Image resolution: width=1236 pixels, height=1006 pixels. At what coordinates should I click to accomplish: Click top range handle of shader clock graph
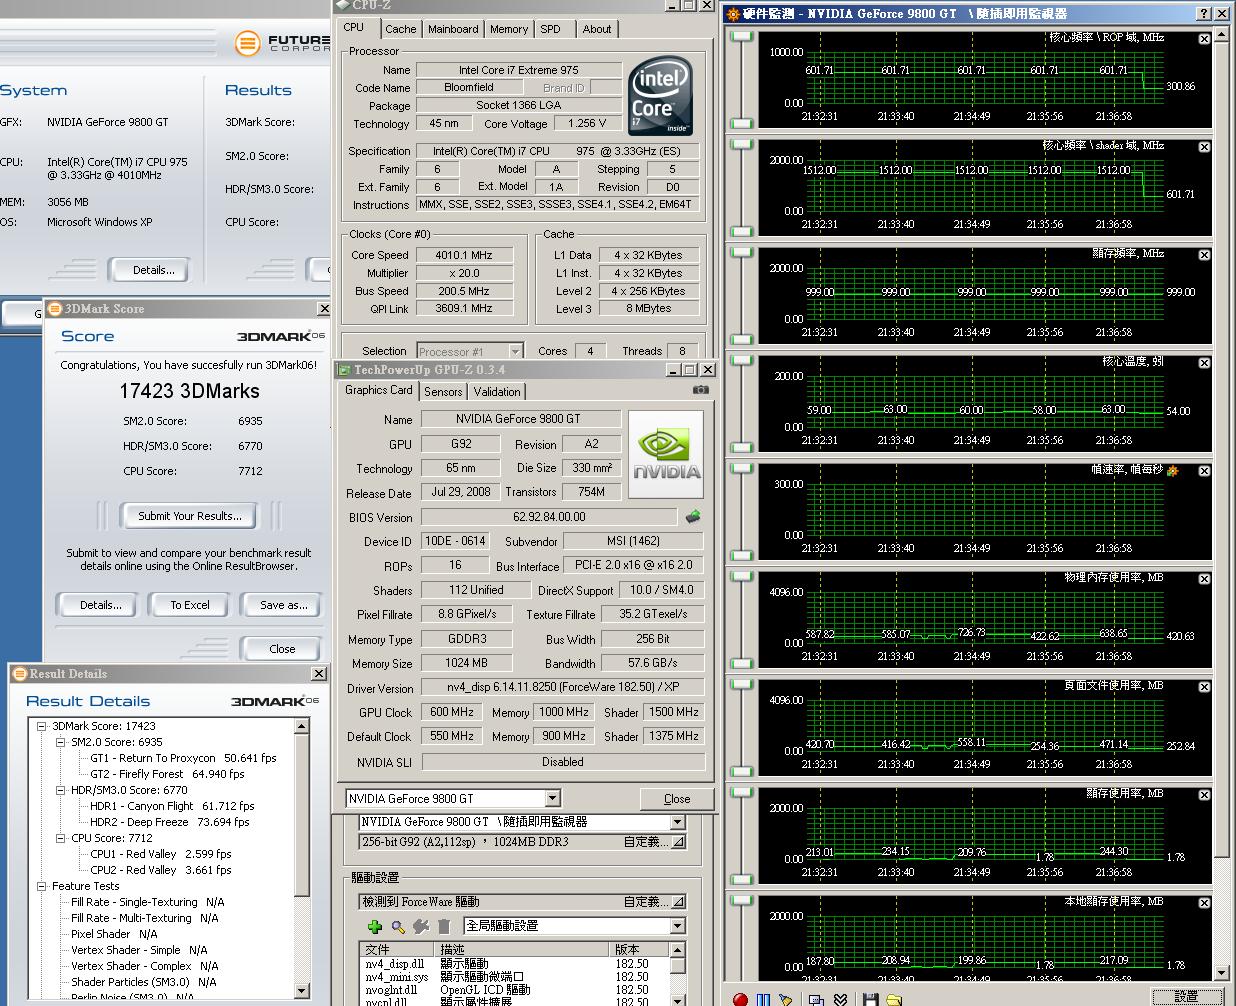tap(741, 144)
